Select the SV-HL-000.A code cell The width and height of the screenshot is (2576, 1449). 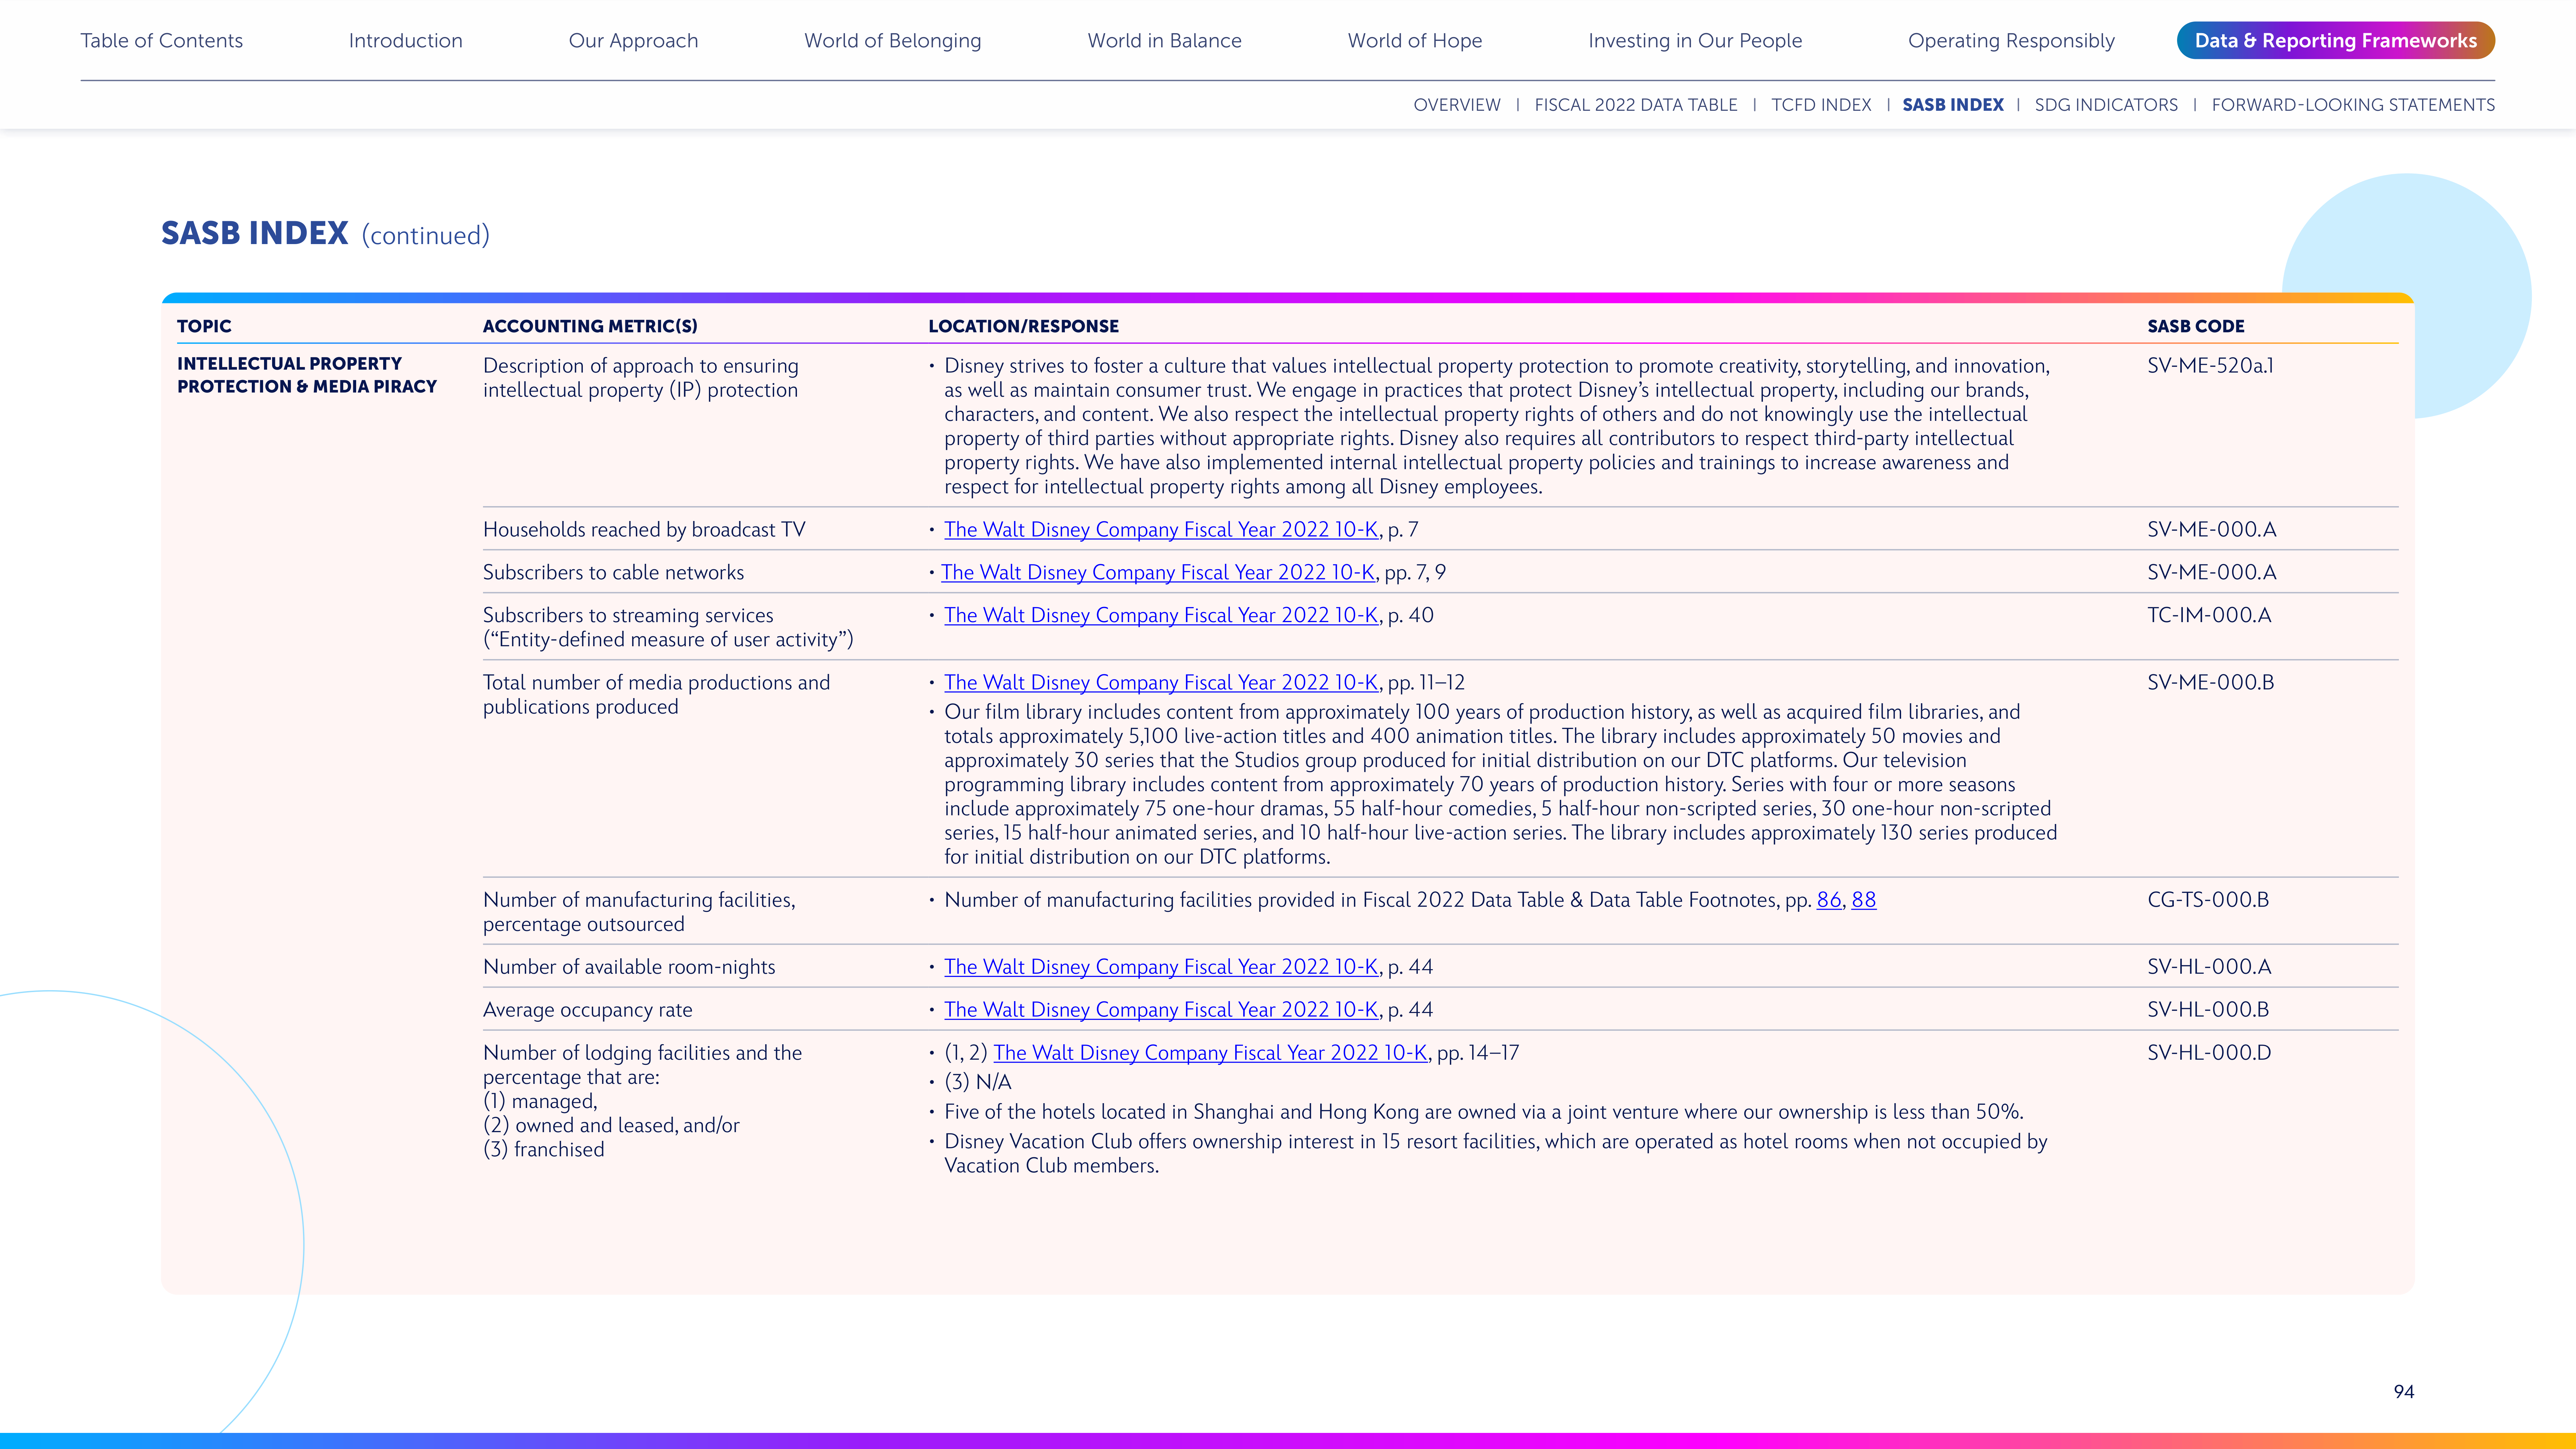point(2209,967)
